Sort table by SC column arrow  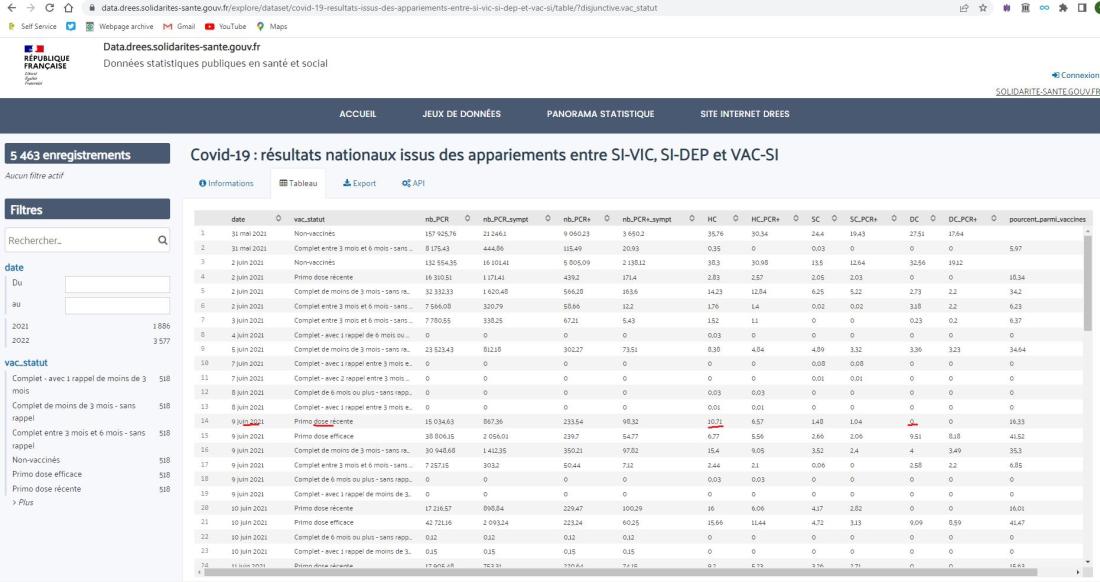pos(834,219)
